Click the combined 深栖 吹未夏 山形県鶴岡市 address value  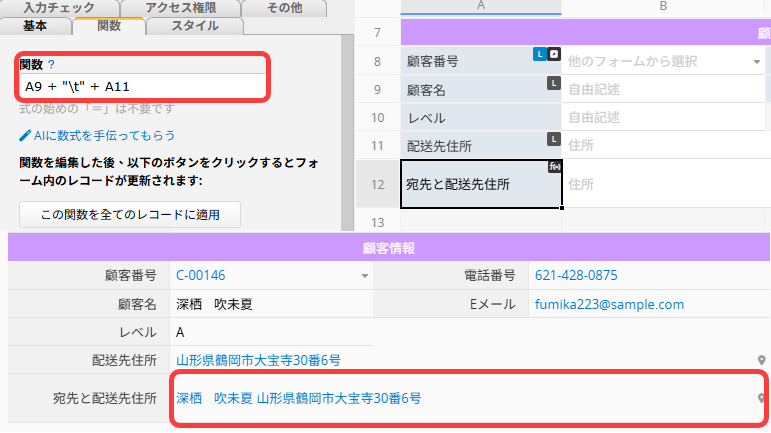(298, 398)
